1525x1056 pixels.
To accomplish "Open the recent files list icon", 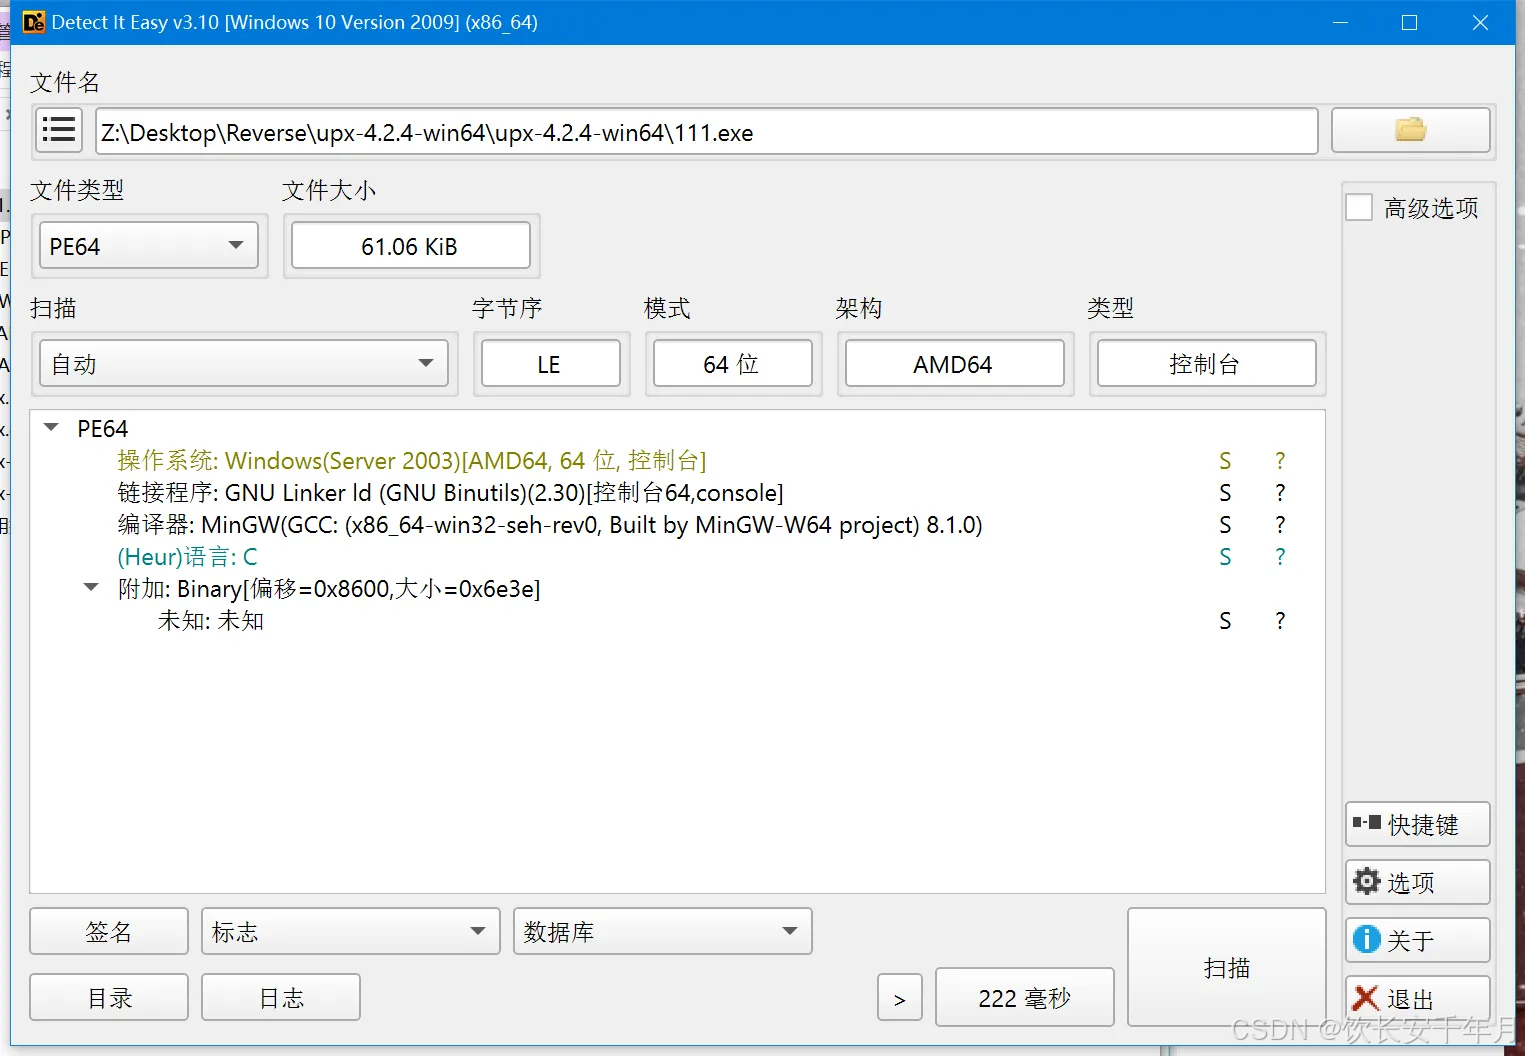I will pos(59,130).
